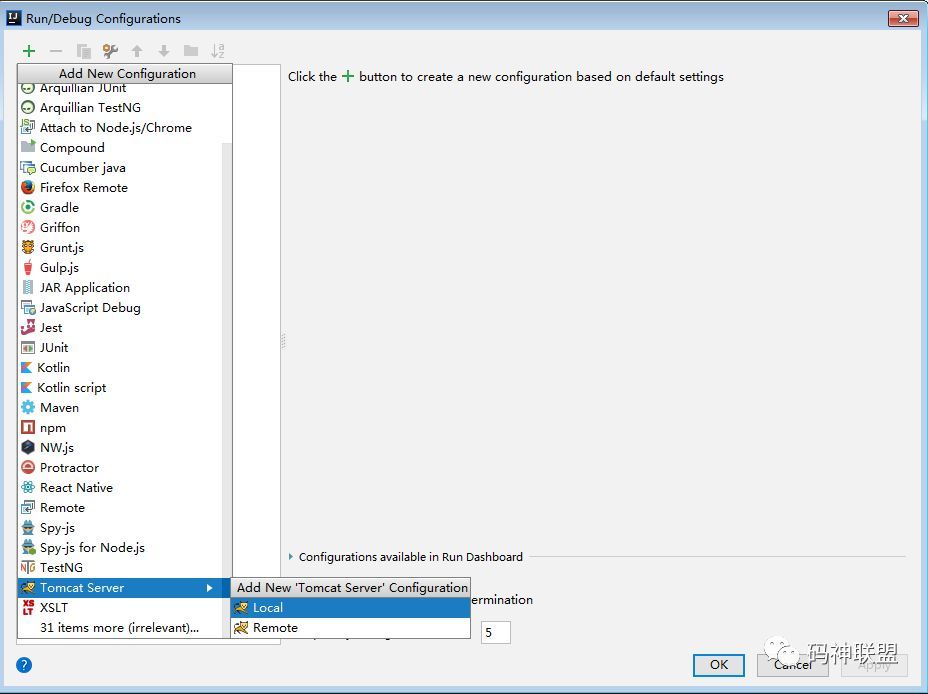Select JavaScript Debug configuration
The width and height of the screenshot is (928, 694).
coord(120,308)
